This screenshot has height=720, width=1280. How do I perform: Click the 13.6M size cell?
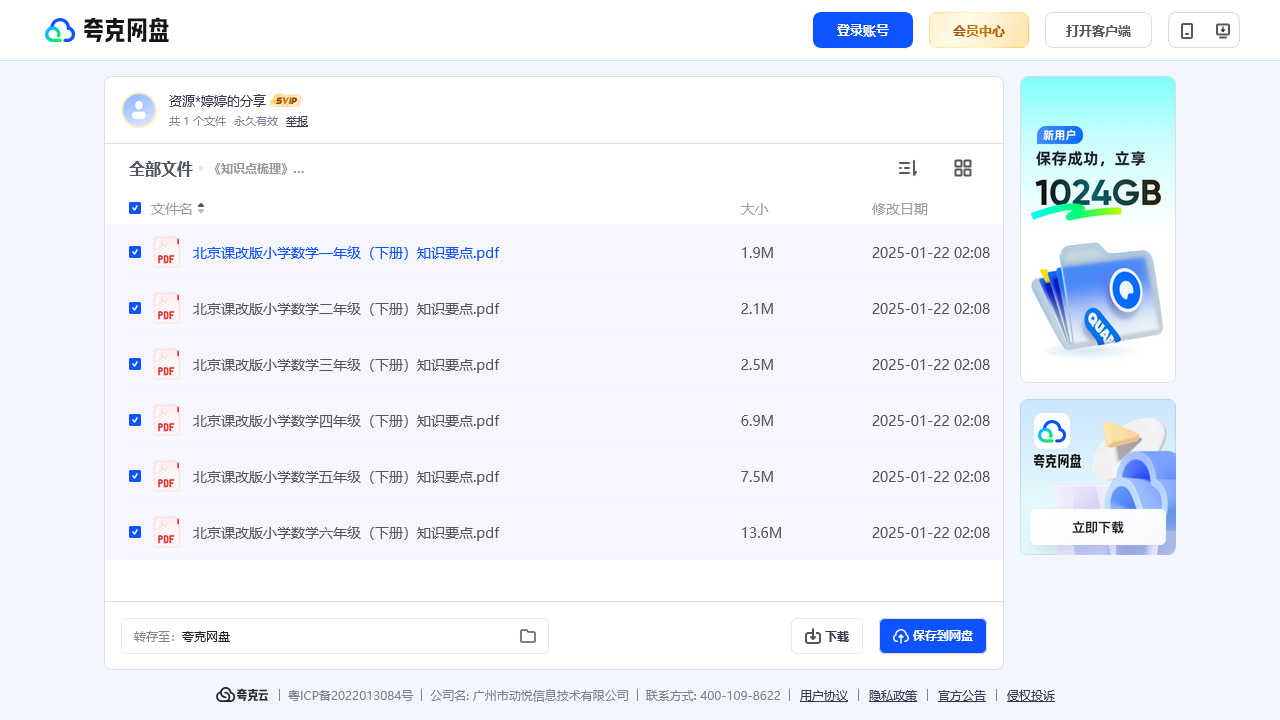761,533
